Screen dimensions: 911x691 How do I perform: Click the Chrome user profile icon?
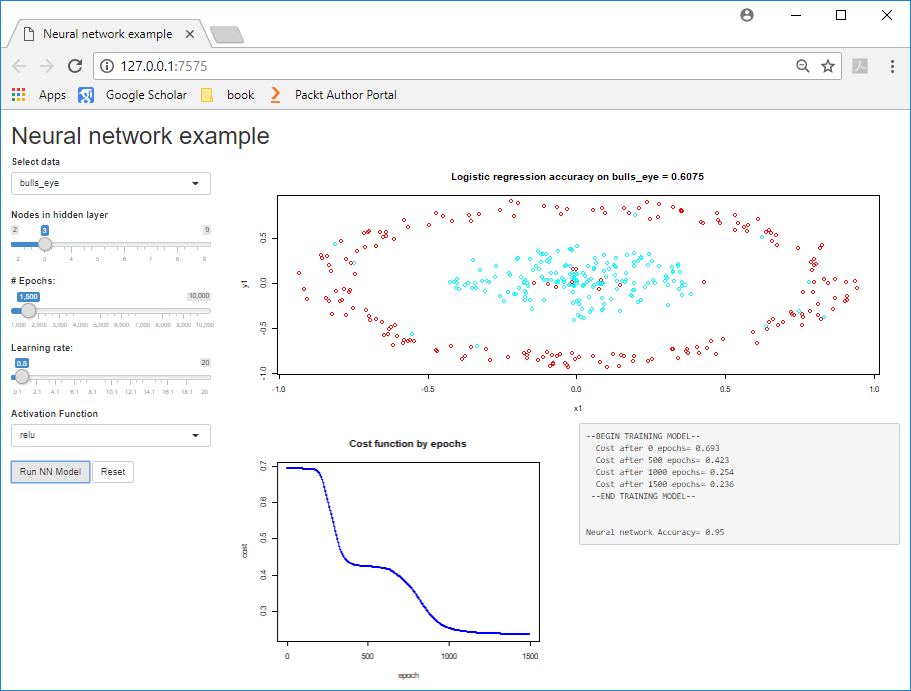747,15
